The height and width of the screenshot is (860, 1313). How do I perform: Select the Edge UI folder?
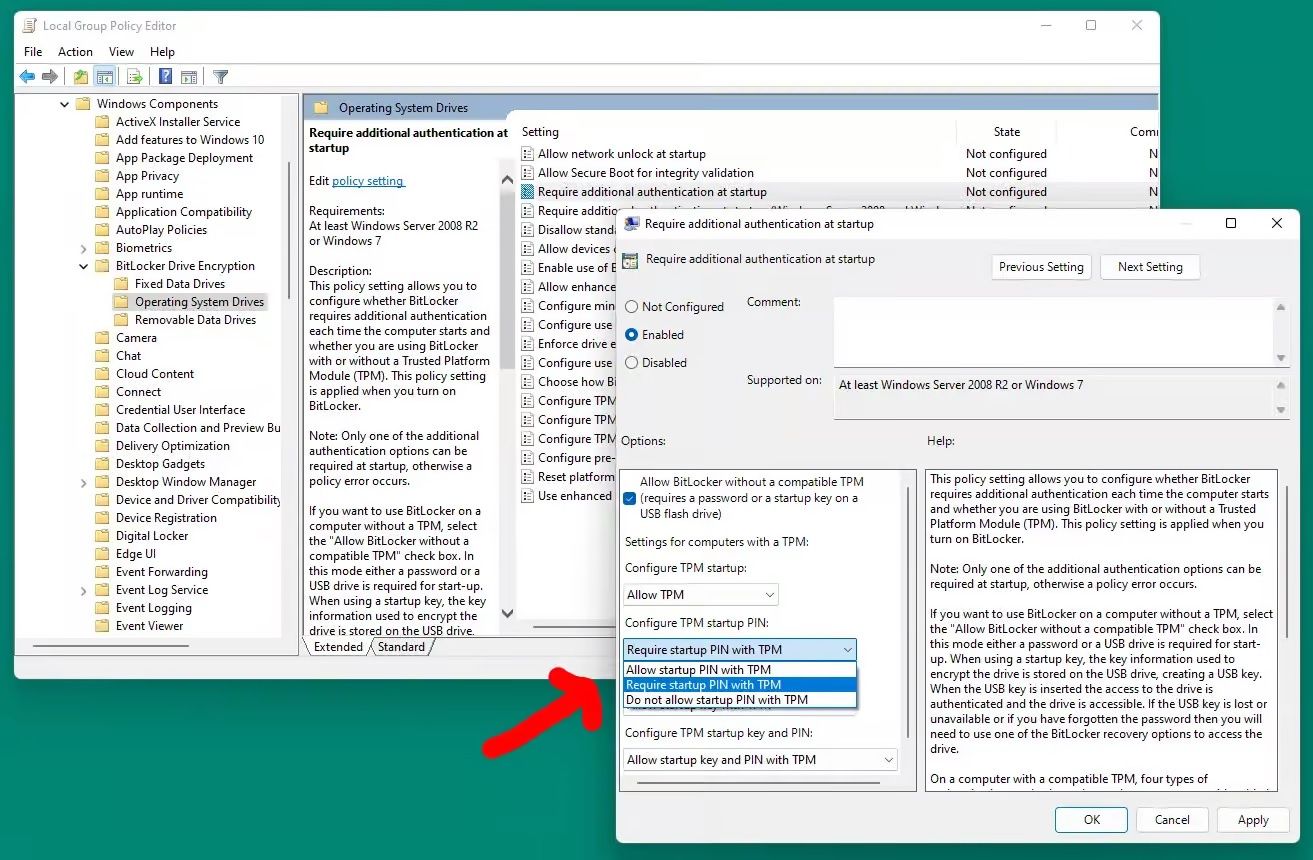136,554
